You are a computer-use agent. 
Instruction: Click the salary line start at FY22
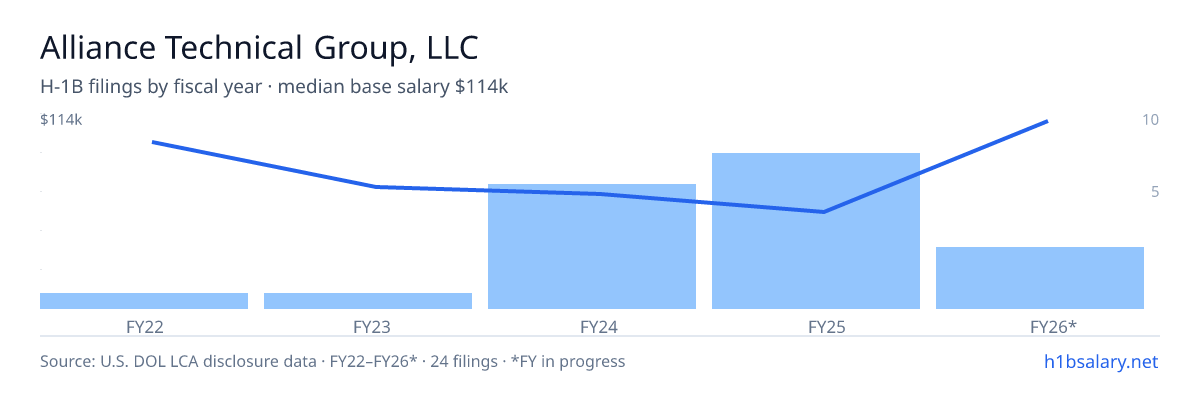pyautogui.click(x=153, y=142)
